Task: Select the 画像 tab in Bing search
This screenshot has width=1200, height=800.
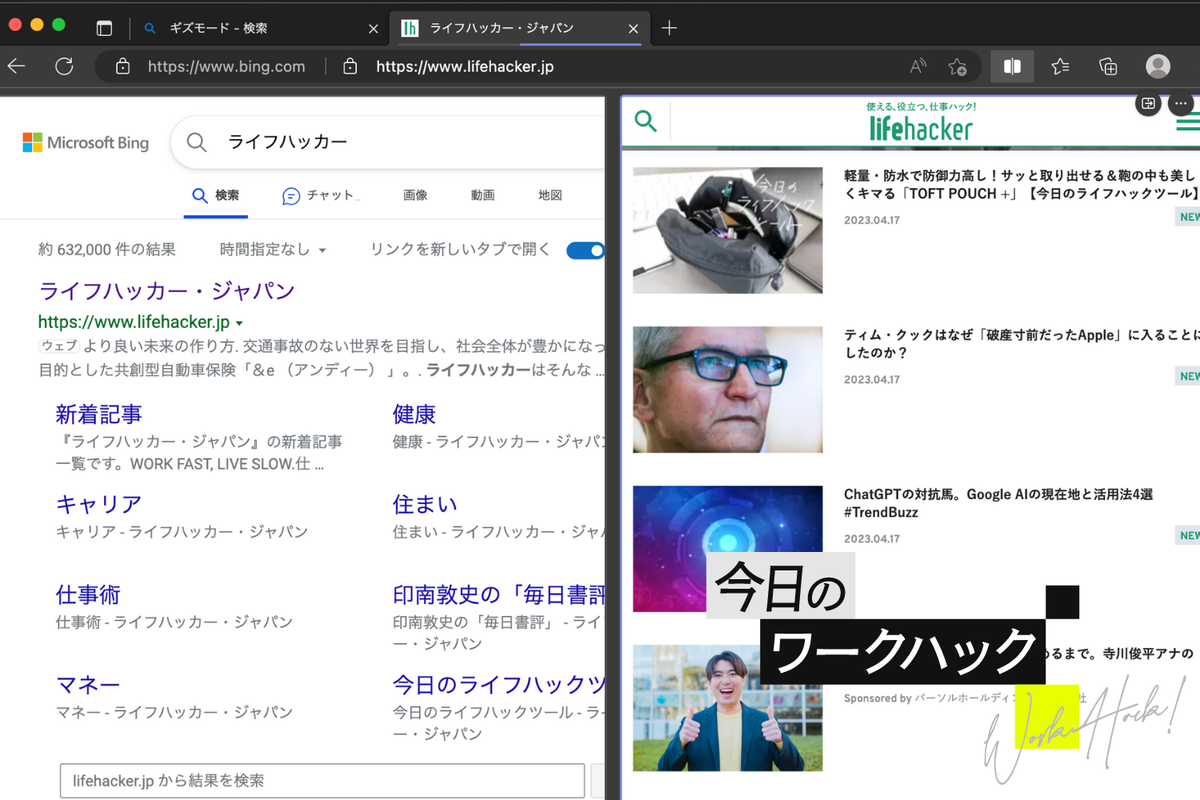Action: (x=415, y=195)
